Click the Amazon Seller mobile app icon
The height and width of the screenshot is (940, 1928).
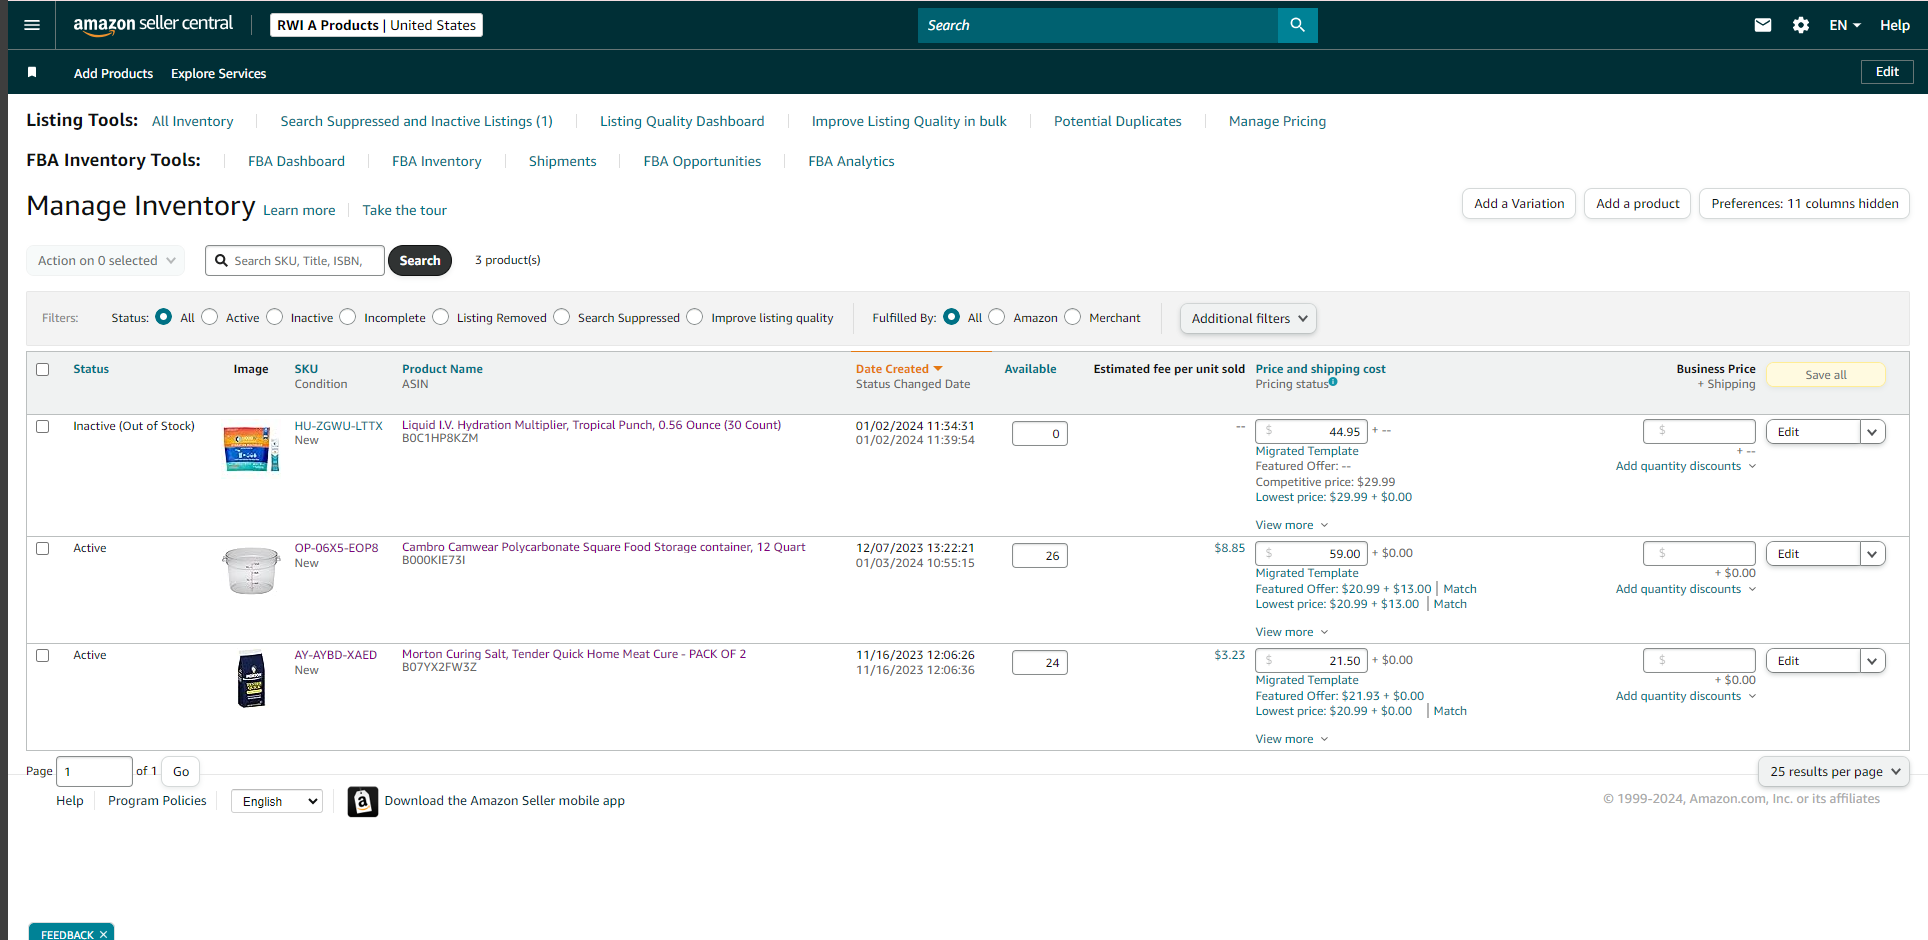363,801
